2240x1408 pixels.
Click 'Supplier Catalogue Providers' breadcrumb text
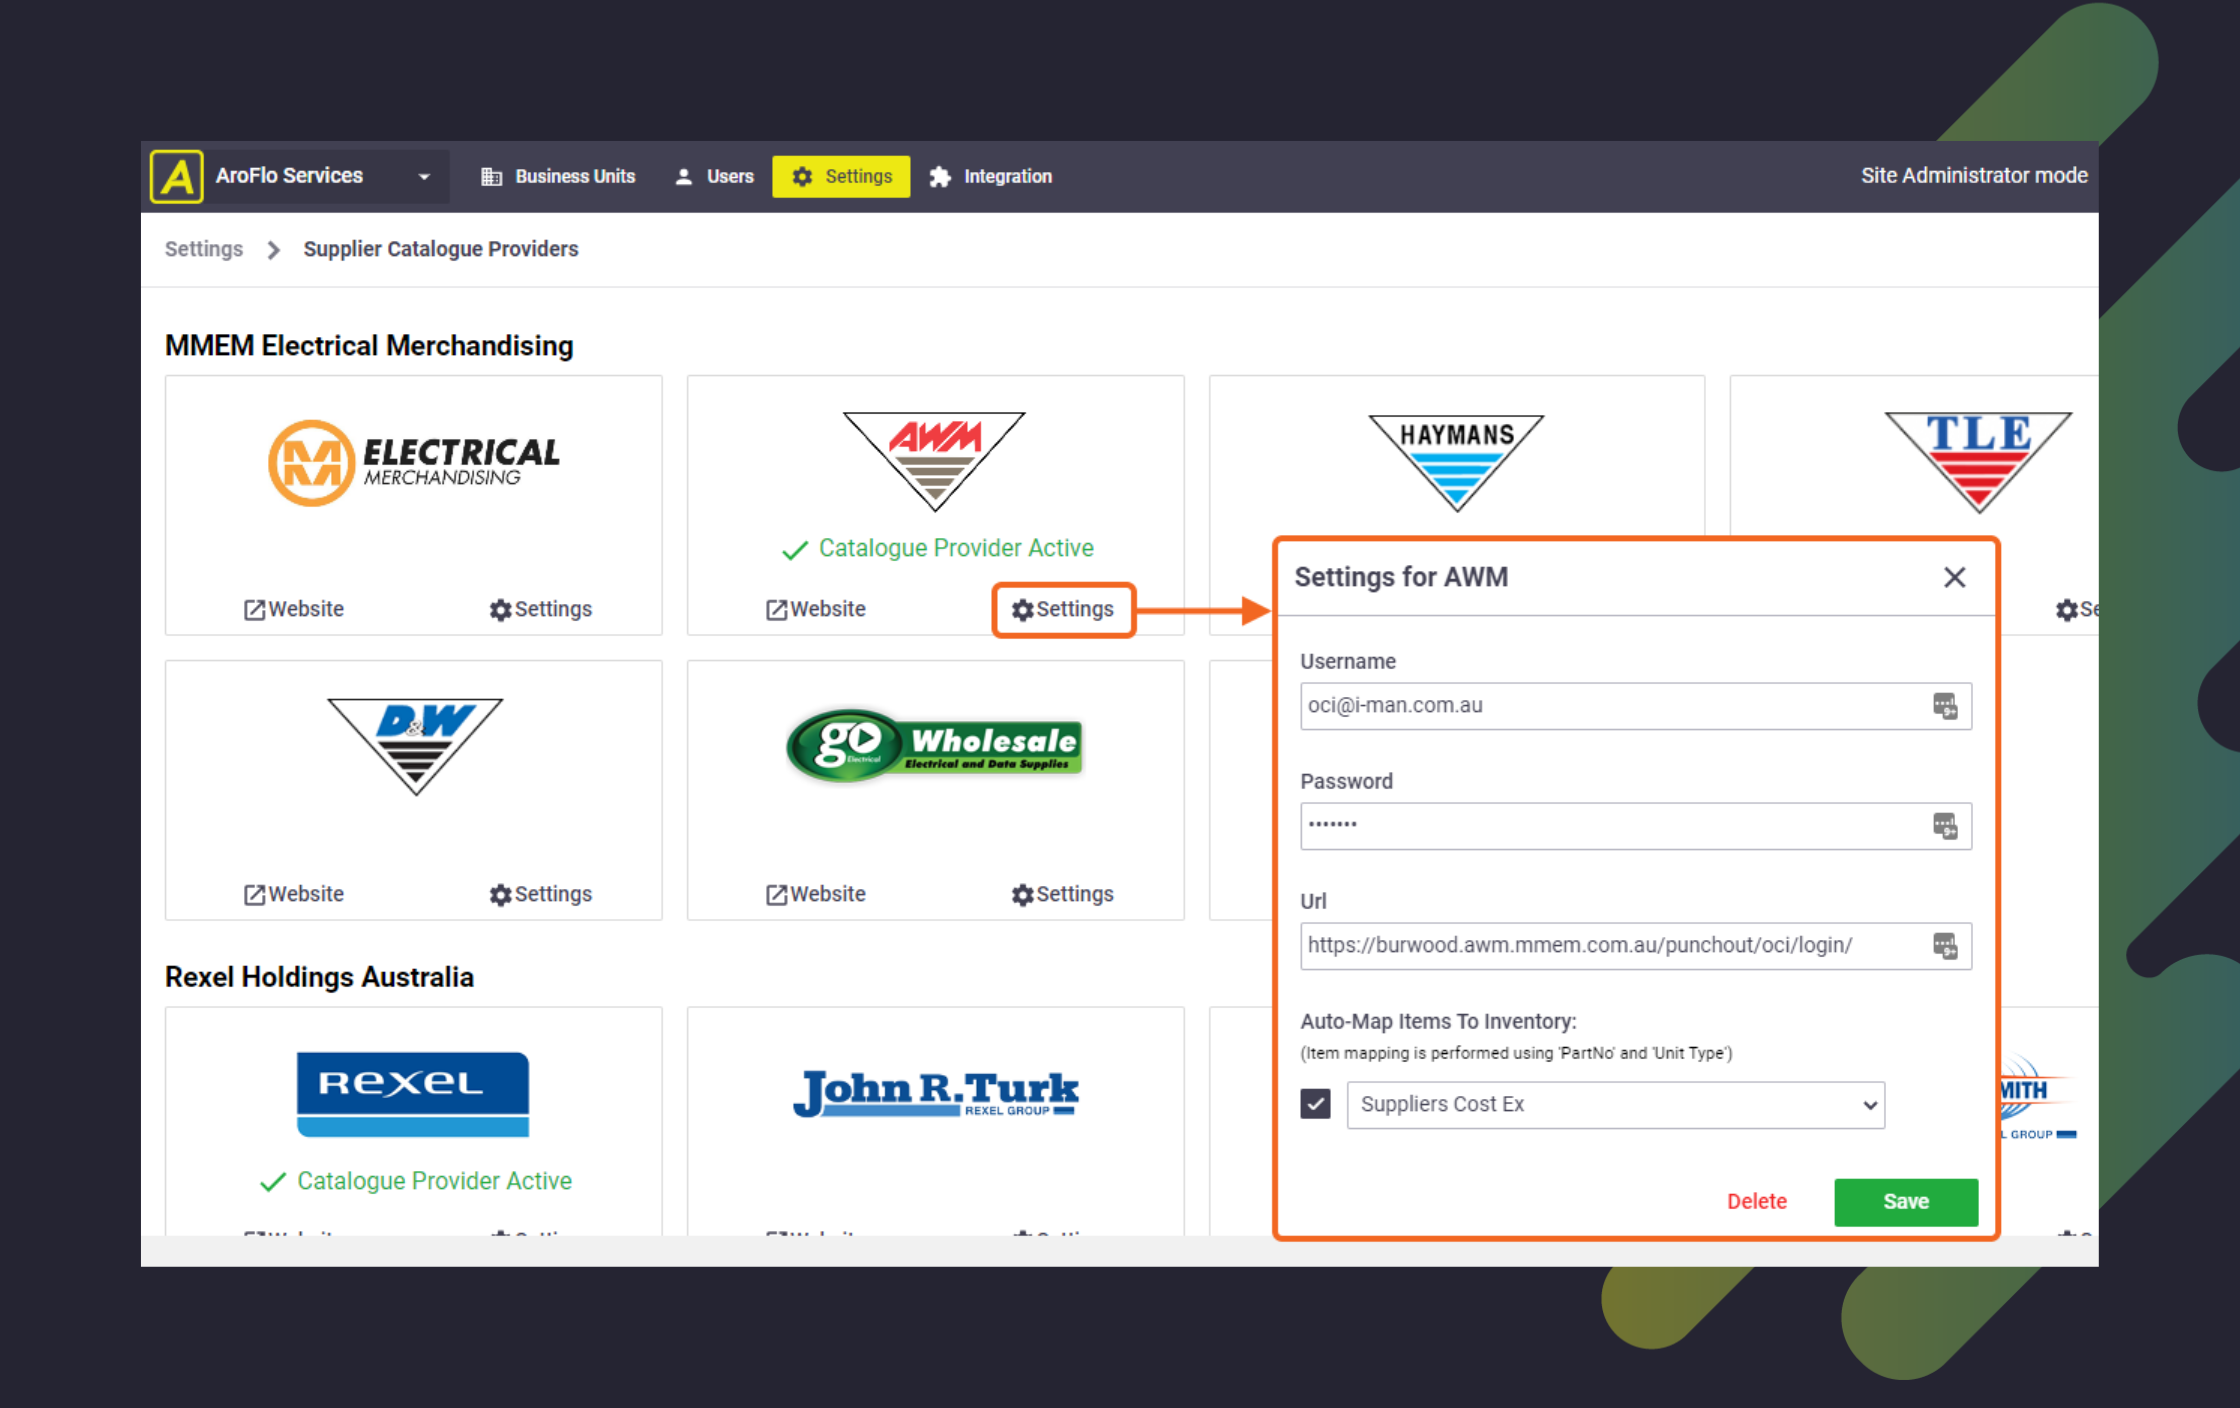441,249
